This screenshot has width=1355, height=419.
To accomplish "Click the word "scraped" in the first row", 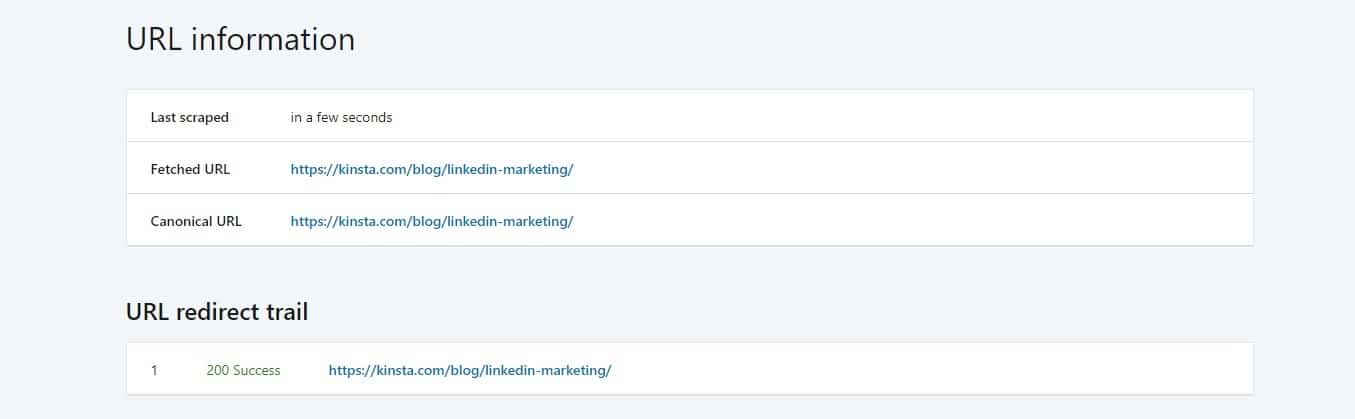I will tap(204, 117).
